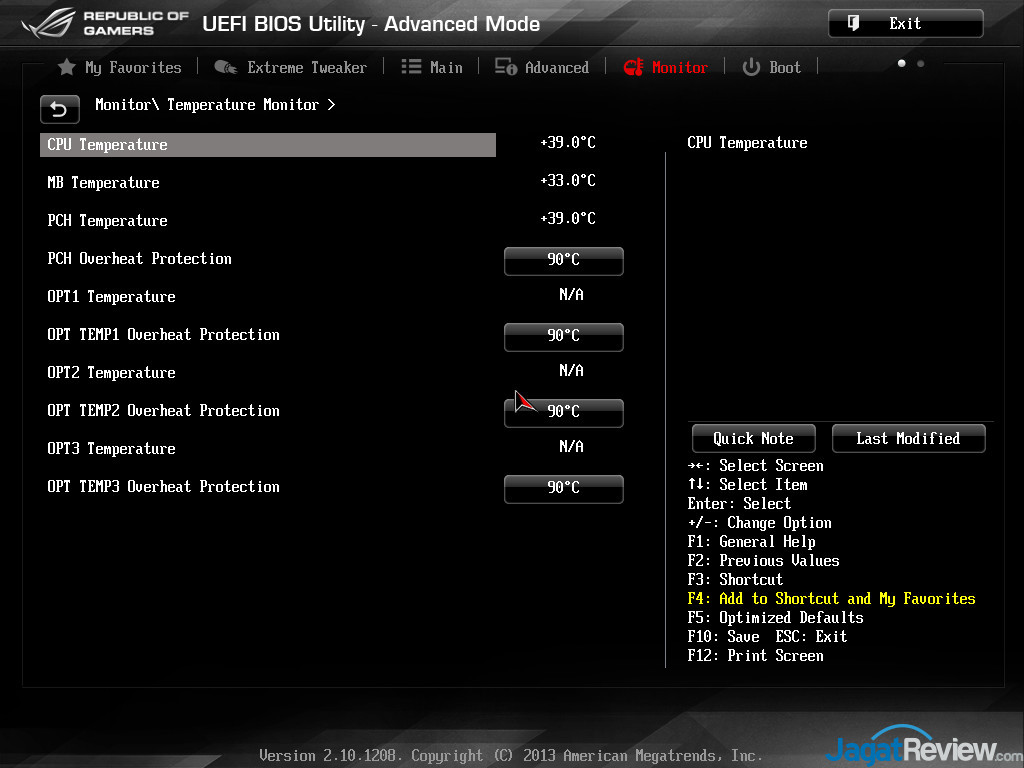Open OPT TEMP1 Overheat Protection dropdown

click(x=564, y=336)
